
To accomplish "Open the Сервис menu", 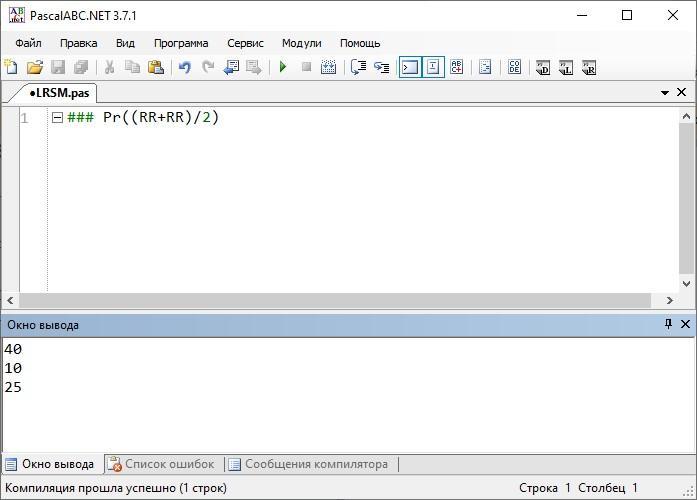I will coord(245,43).
